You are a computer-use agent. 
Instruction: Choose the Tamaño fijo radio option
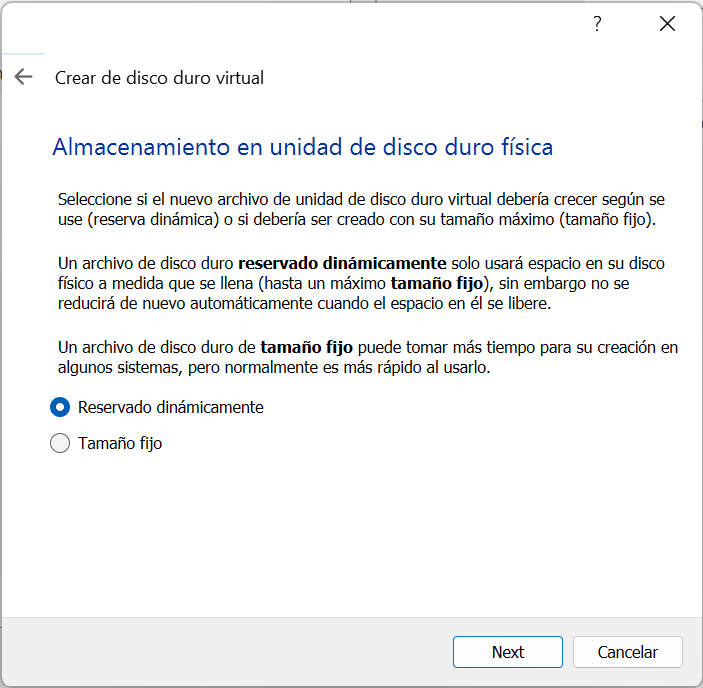point(60,443)
